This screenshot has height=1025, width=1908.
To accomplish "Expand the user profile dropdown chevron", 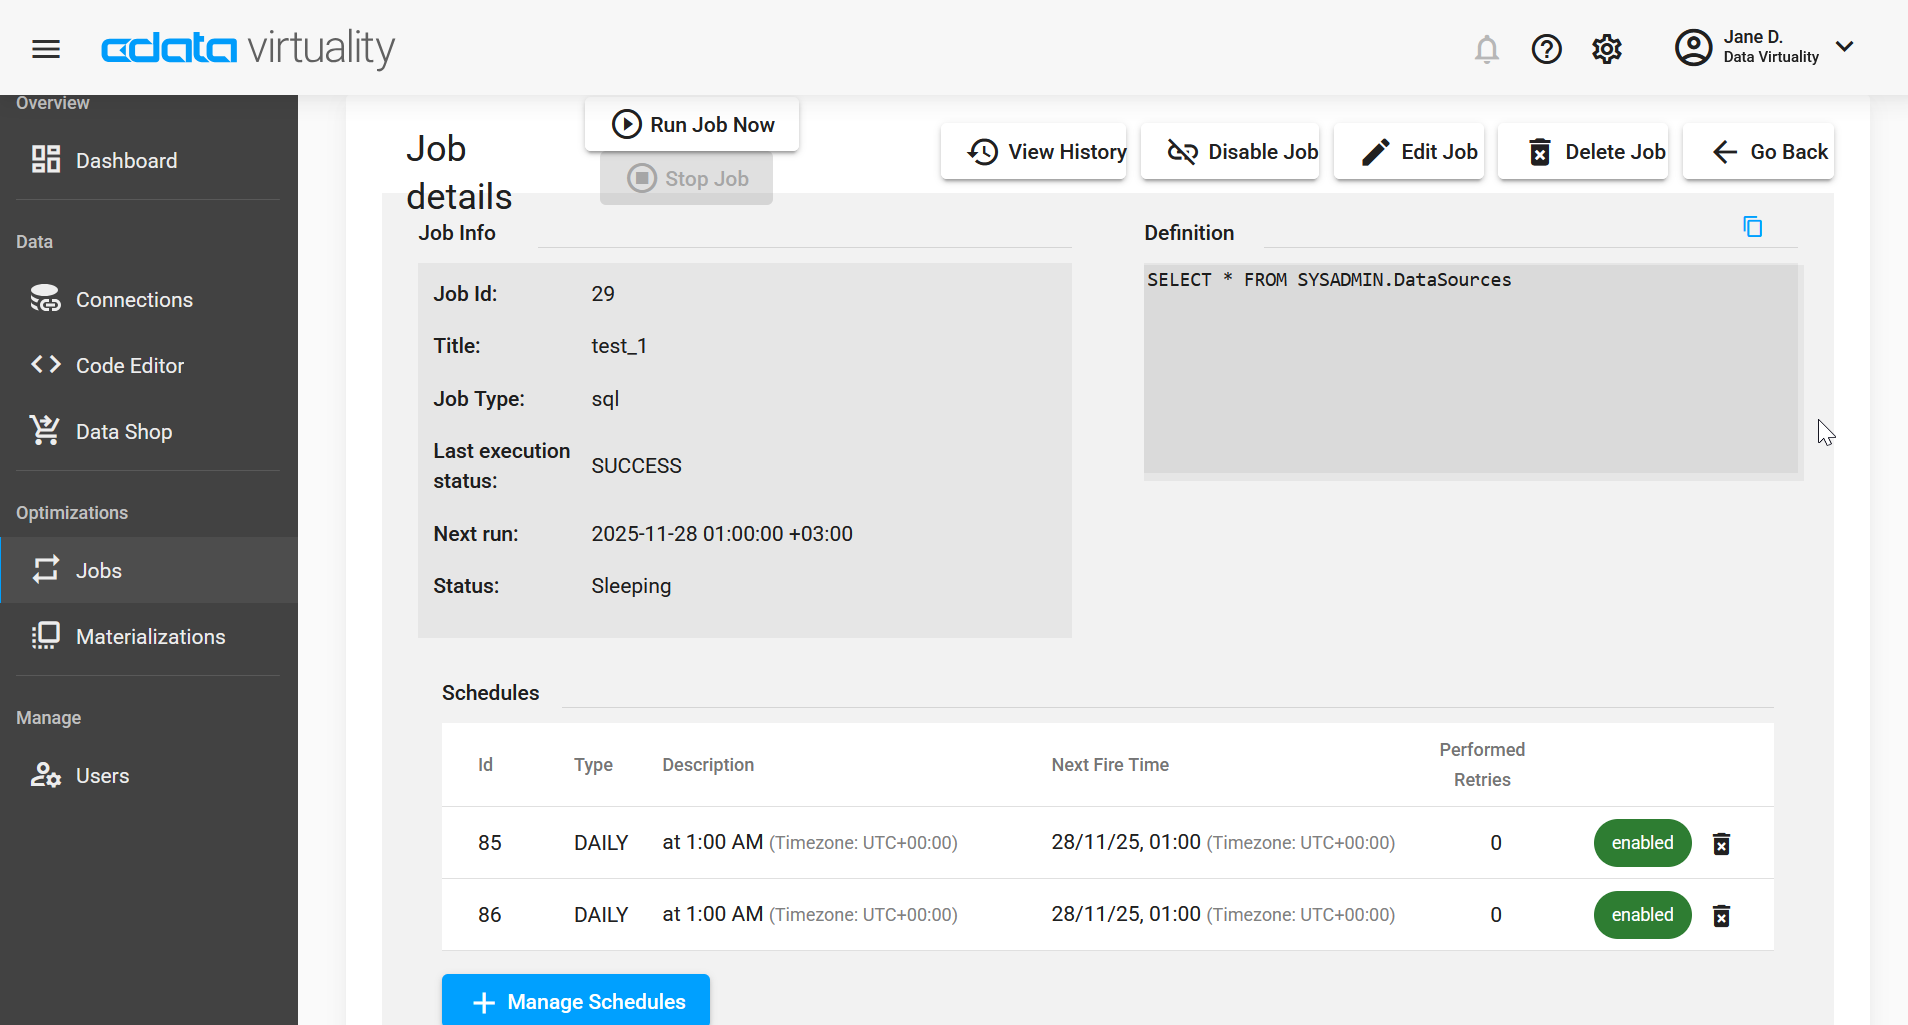I will [1845, 46].
